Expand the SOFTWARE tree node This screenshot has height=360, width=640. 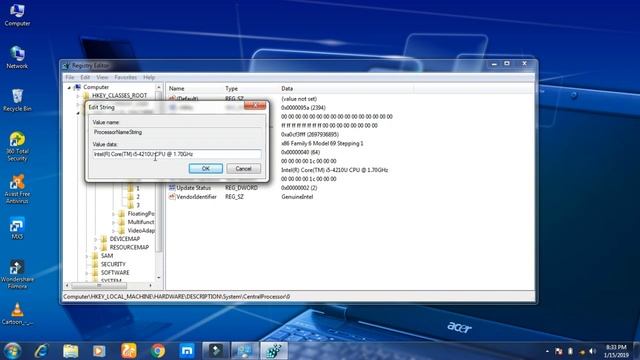[x=87, y=273]
